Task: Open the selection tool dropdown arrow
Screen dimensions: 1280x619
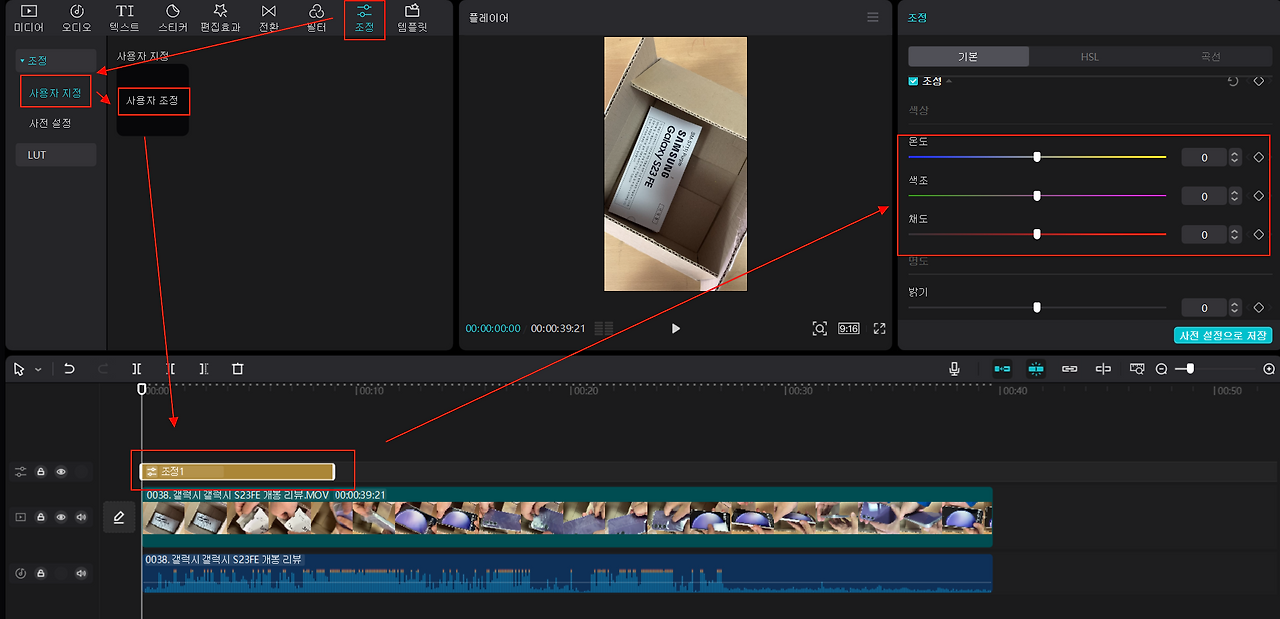Action: (38, 369)
